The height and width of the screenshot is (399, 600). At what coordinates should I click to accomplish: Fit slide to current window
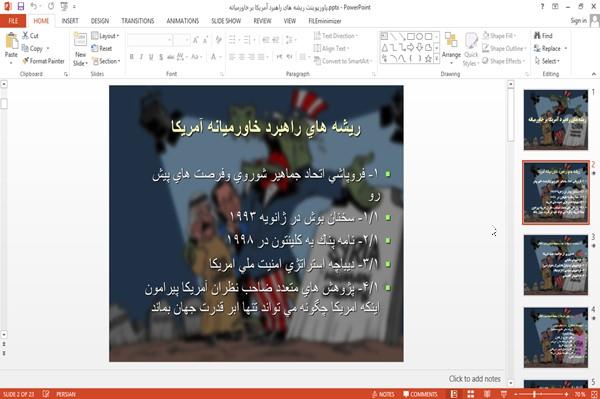594,394
